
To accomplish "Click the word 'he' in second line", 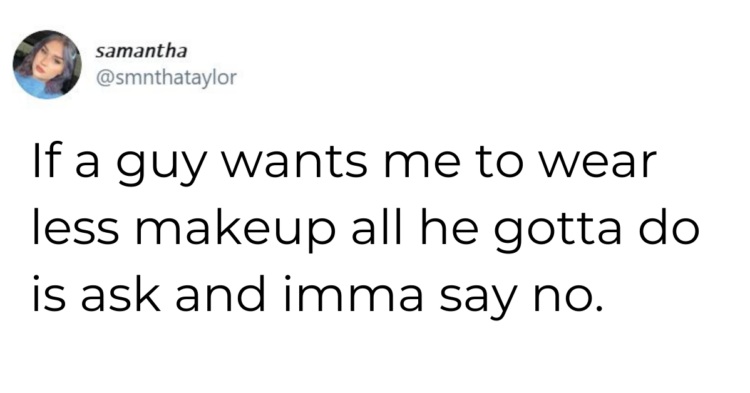I will (x=450, y=229).
